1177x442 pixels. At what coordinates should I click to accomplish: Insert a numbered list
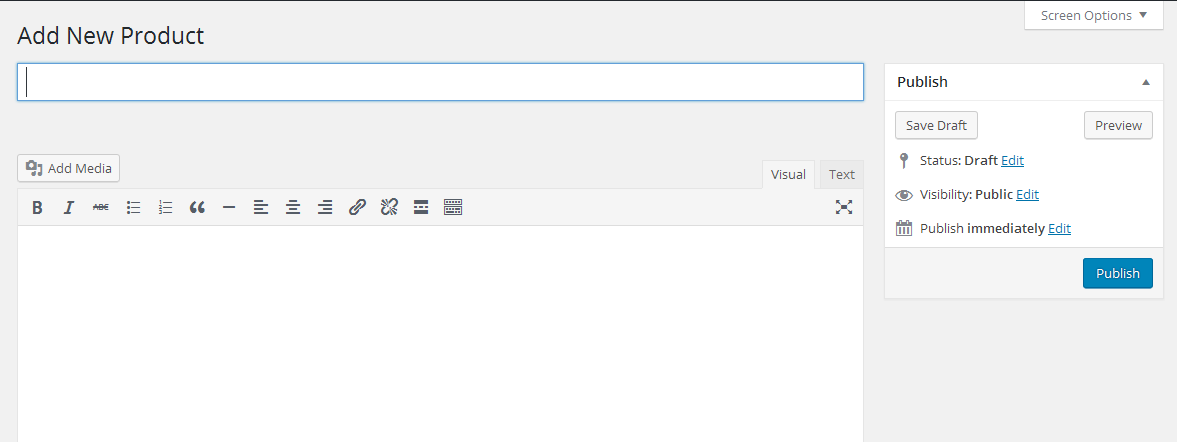coord(165,208)
